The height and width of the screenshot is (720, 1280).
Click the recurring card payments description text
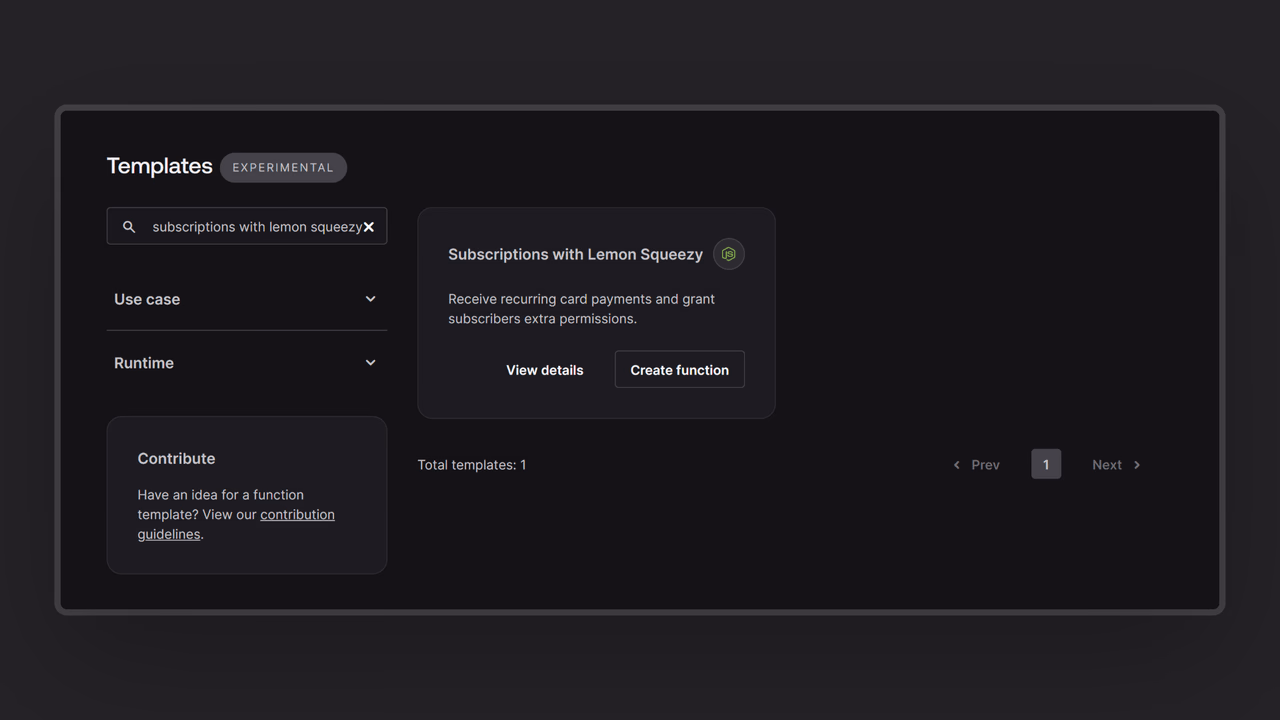[582, 309]
